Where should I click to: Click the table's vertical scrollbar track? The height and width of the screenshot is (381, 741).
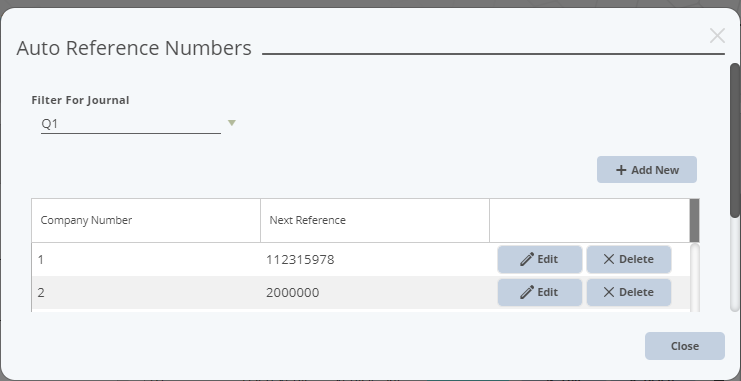coord(695,278)
